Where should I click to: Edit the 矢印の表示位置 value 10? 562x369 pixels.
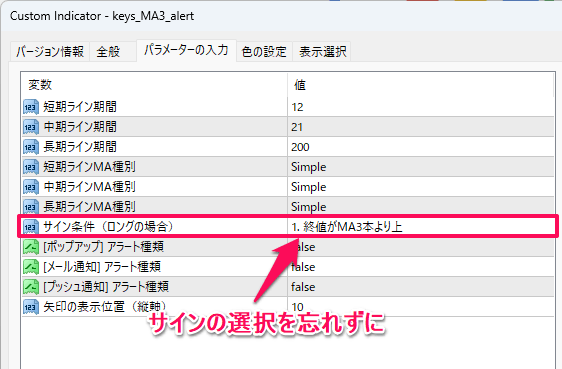pos(421,307)
